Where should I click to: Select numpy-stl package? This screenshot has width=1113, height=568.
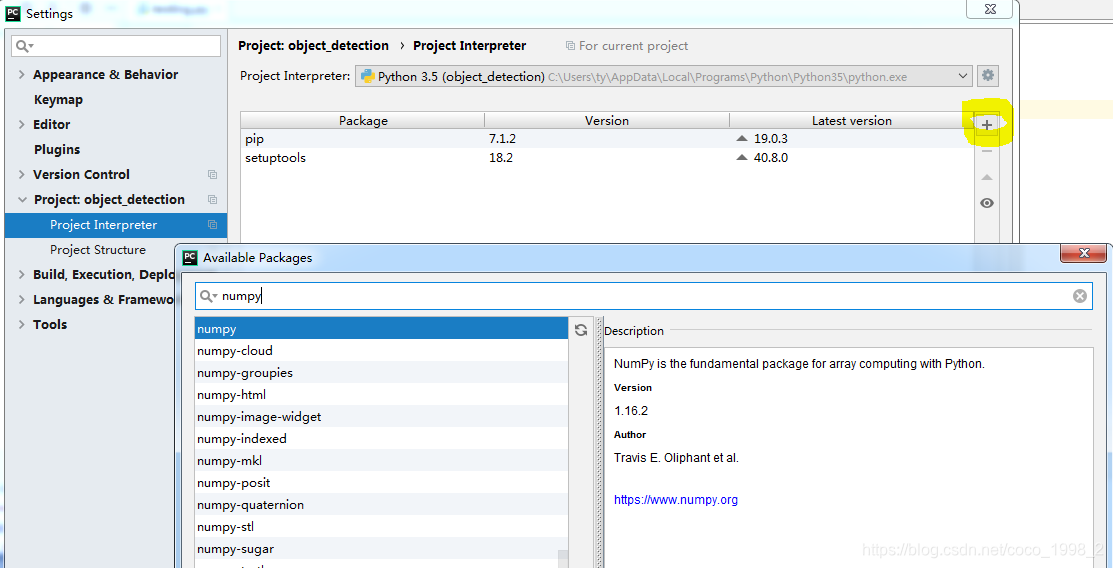click(382, 527)
